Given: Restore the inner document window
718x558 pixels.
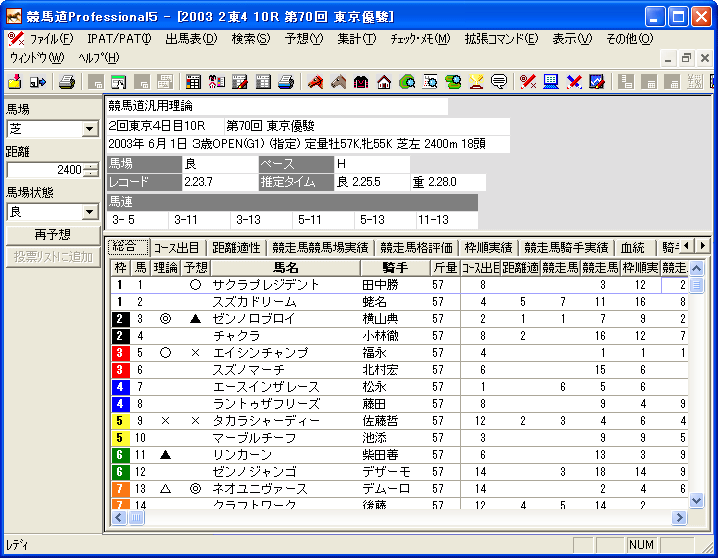Looking at the screenshot, I should pos(686,58).
